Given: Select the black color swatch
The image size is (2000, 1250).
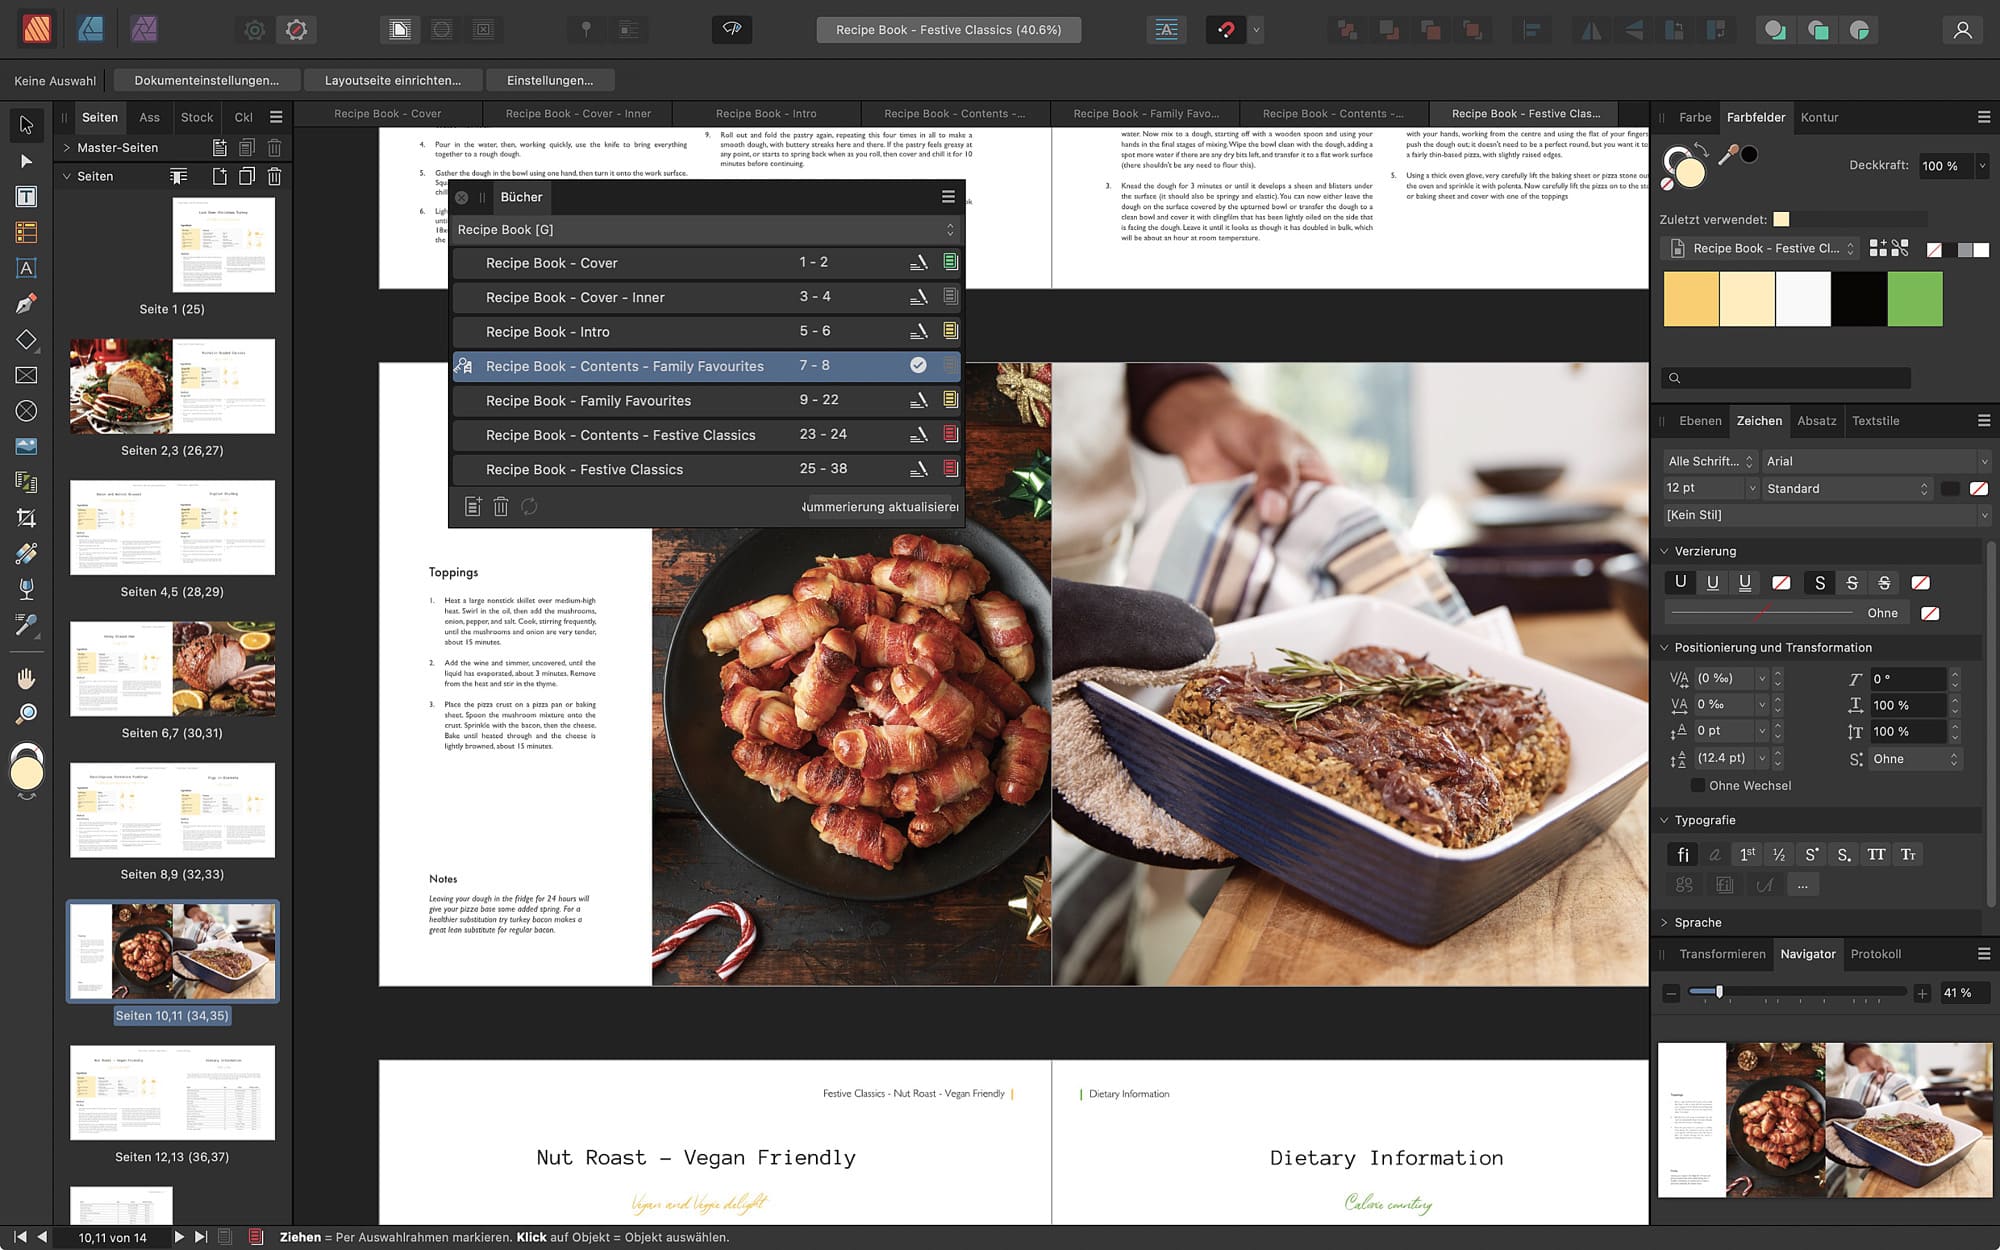Looking at the screenshot, I should 1859,298.
